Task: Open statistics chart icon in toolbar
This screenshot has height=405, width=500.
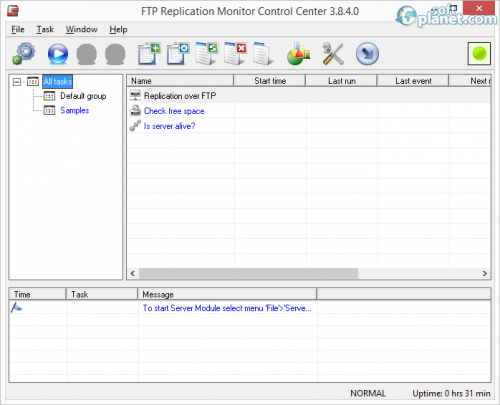Action: pyautogui.click(x=298, y=54)
